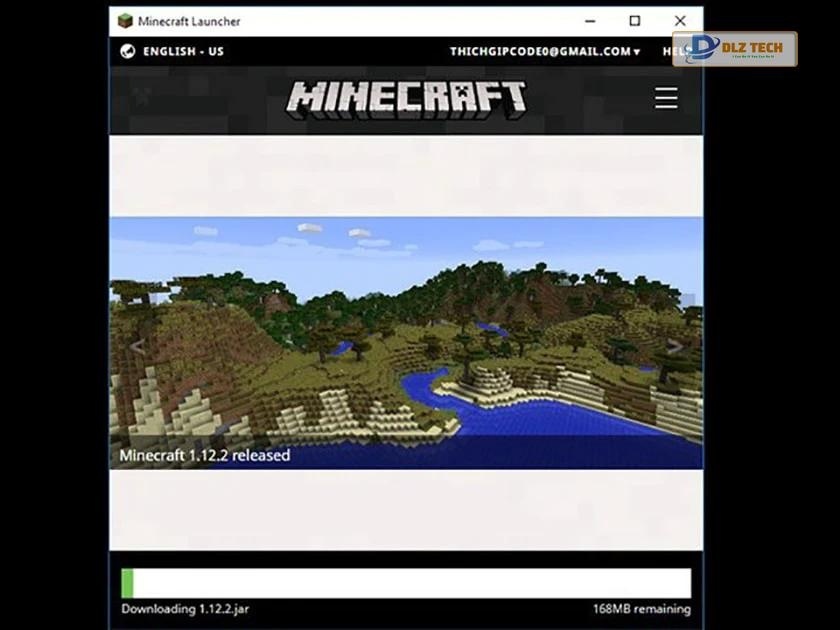Open the Minecraft 1.12.2 released article

[205, 455]
